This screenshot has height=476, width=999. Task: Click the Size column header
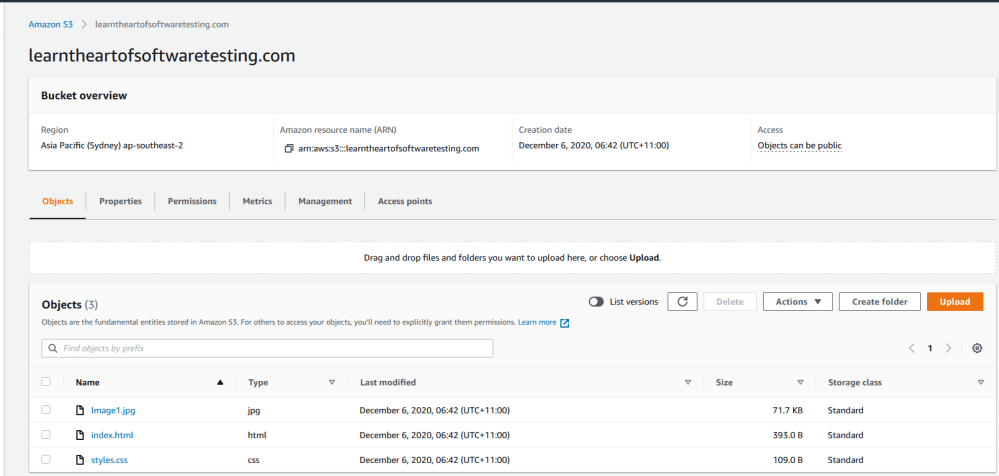724,382
